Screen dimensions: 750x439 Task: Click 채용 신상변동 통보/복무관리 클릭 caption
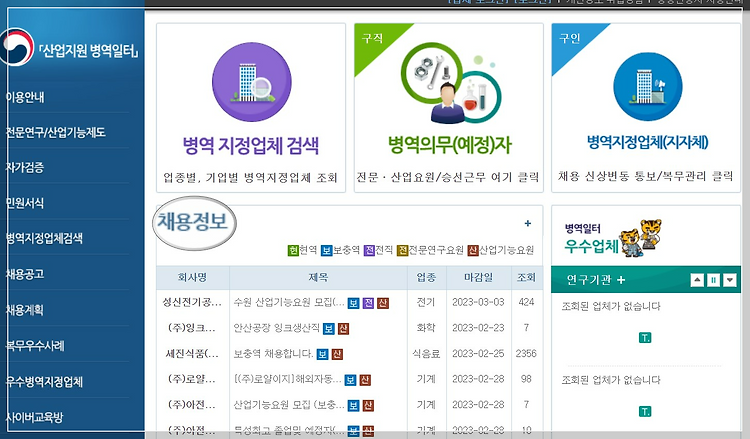[x=645, y=176]
